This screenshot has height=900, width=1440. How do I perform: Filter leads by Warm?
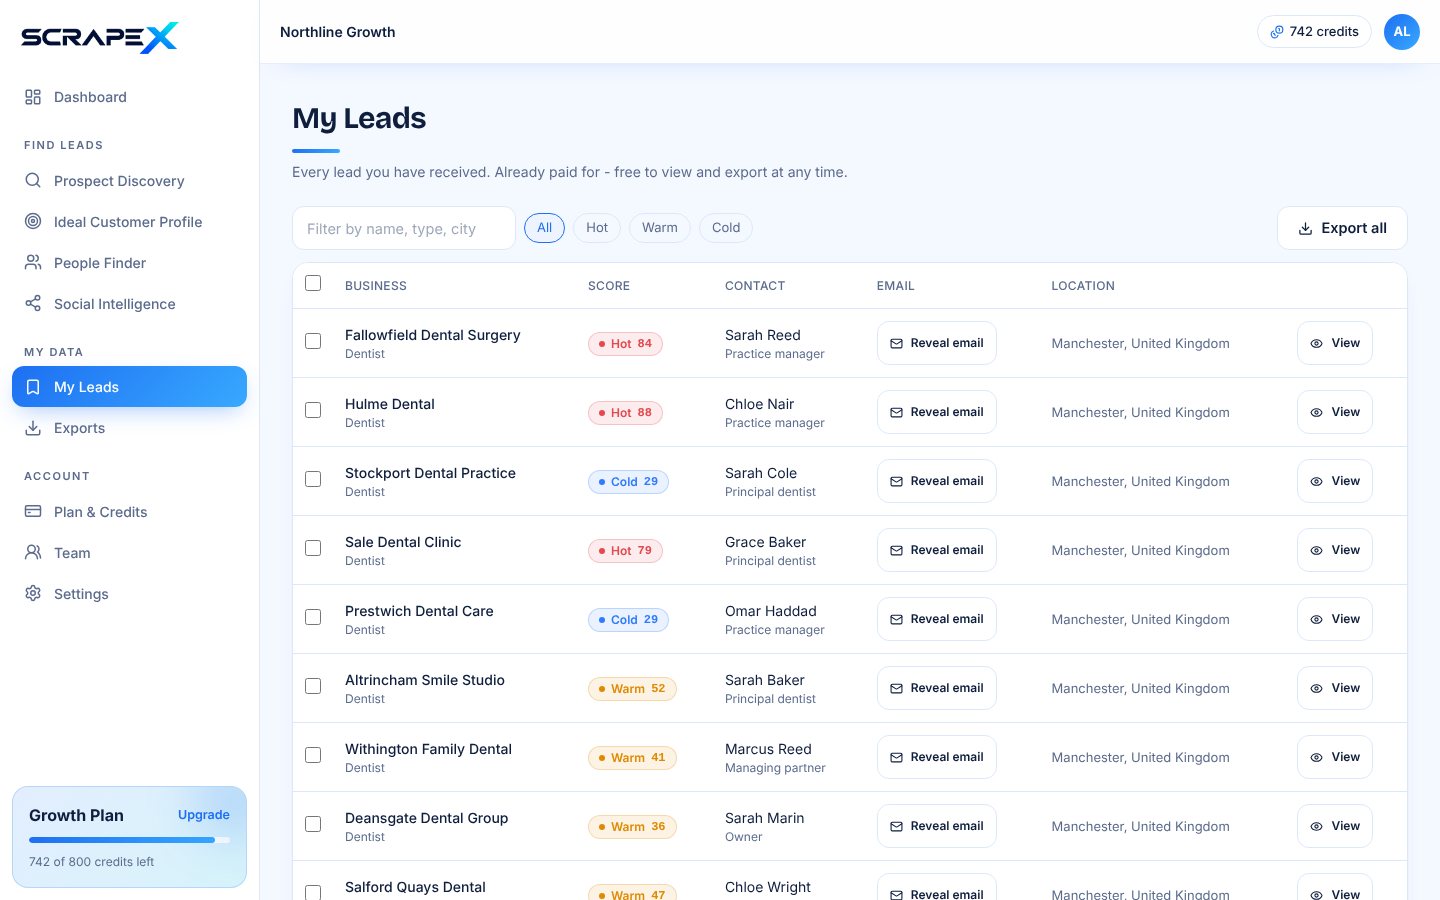click(660, 228)
